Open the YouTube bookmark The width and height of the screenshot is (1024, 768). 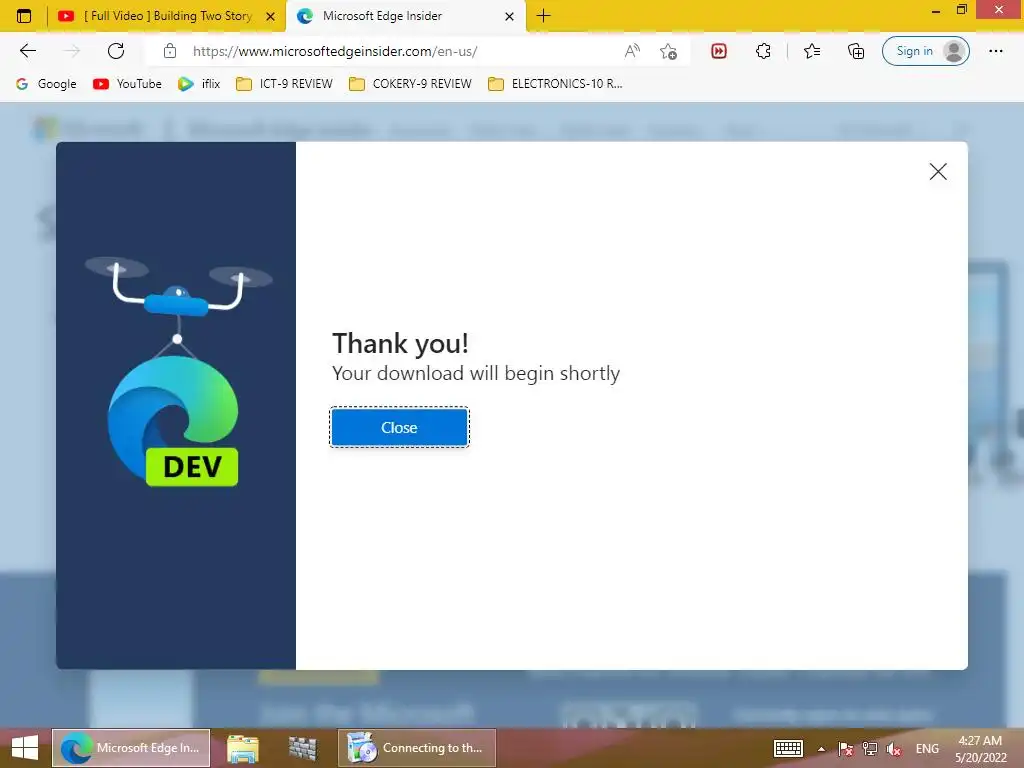coord(127,84)
